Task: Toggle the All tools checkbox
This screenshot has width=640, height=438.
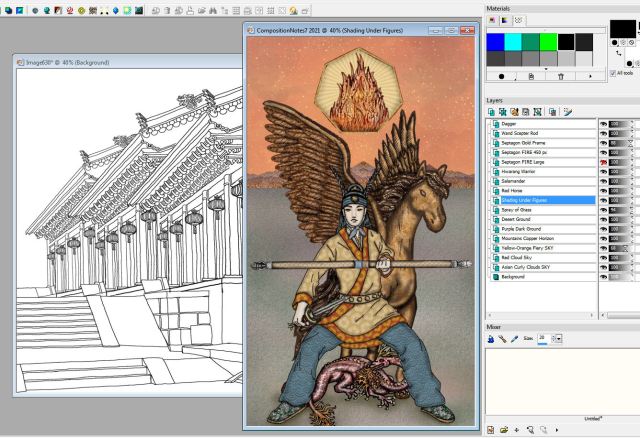Action: coord(612,73)
